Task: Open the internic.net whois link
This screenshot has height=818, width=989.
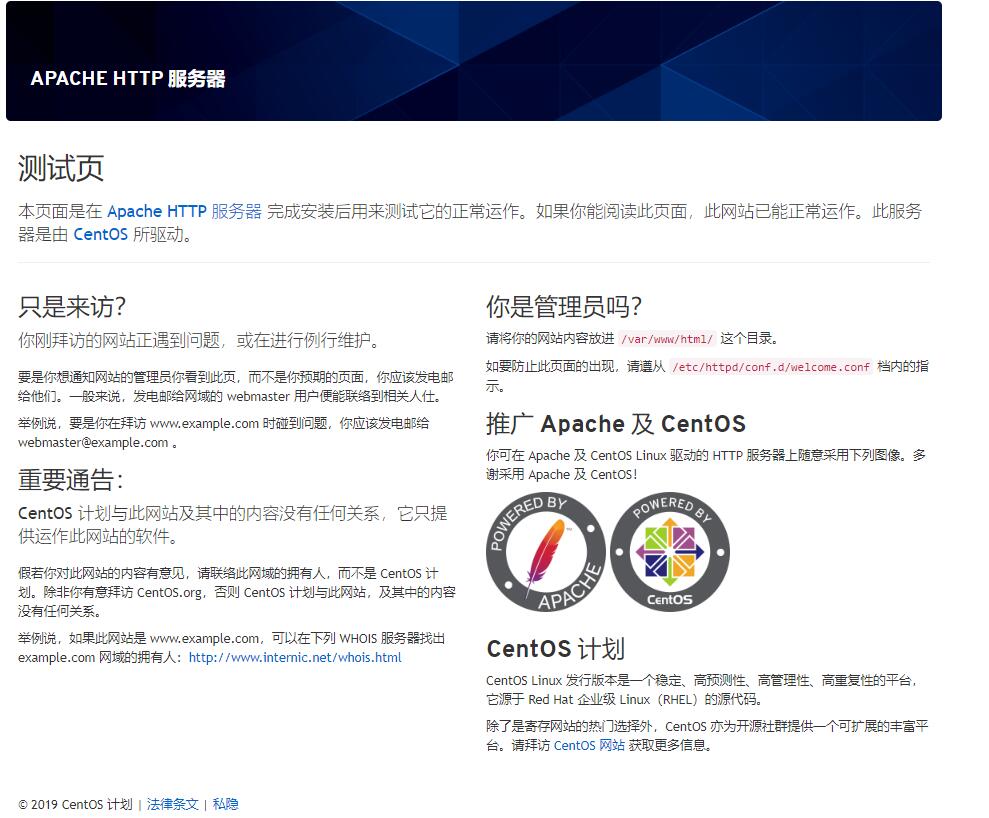Action: (295, 657)
